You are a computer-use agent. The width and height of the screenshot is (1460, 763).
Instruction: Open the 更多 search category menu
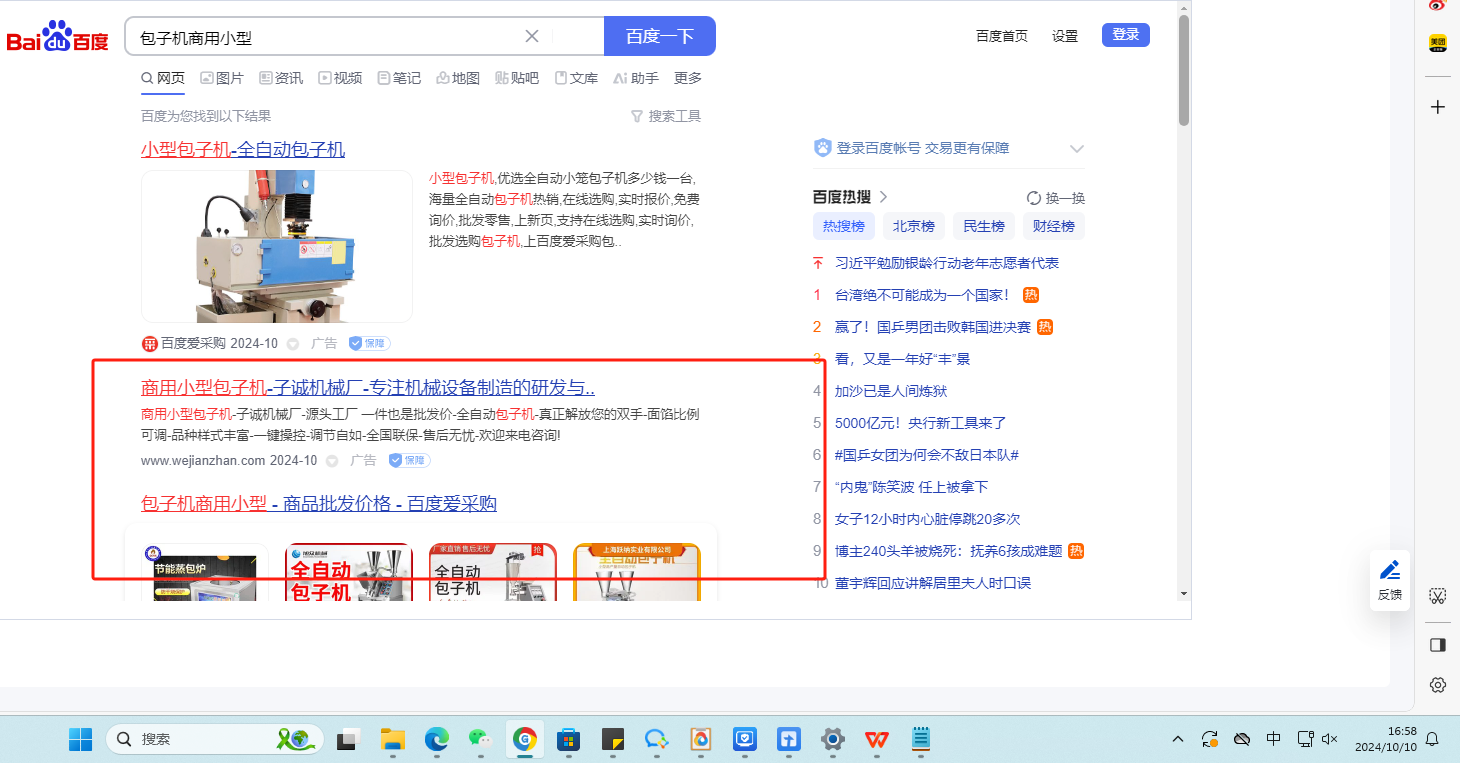tap(688, 78)
